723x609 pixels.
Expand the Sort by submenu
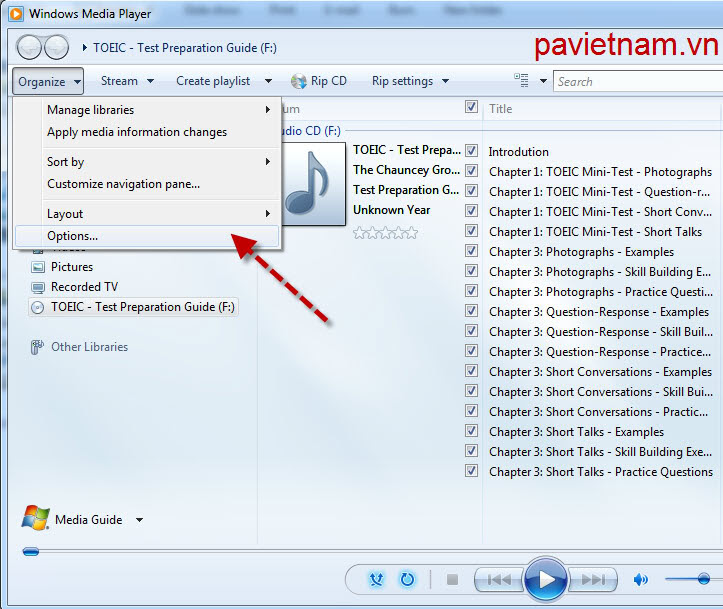(268, 162)
